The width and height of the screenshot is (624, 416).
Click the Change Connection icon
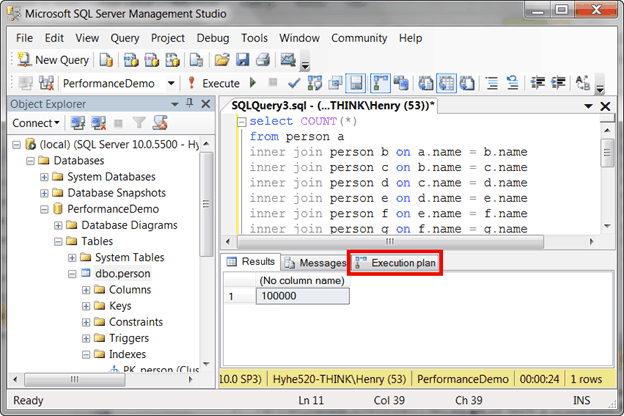point(46,83)
